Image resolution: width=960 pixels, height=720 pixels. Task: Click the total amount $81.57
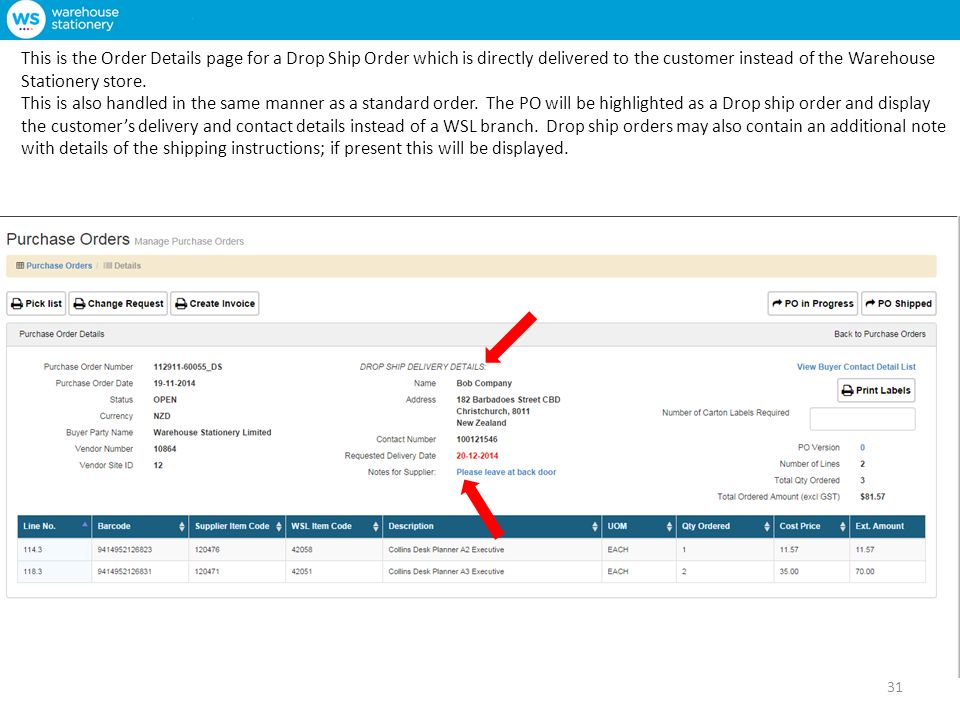(x=872, y=497)
